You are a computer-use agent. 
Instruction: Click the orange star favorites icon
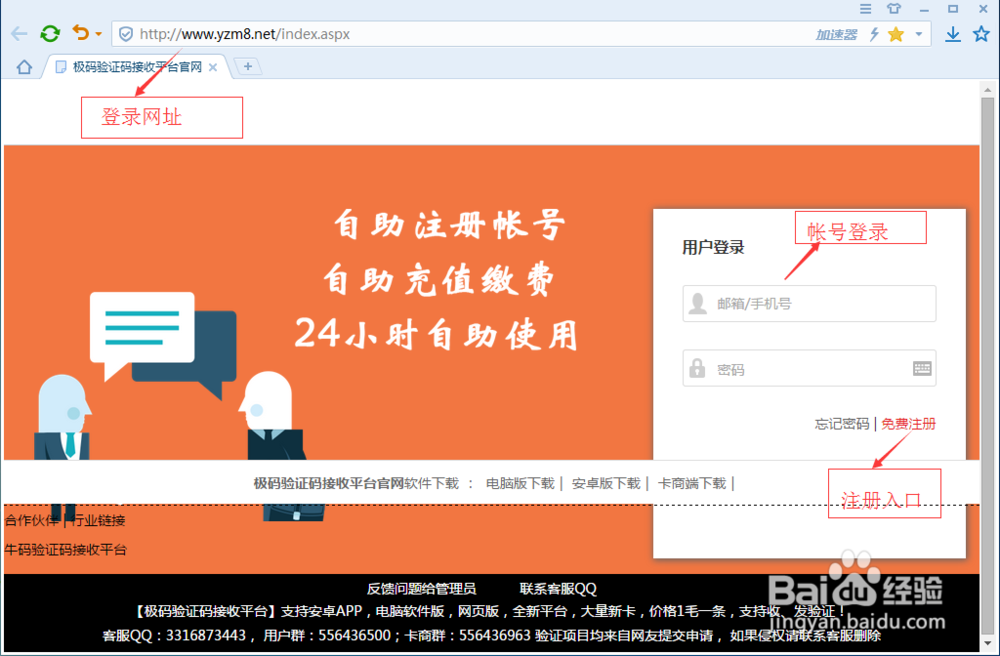(894, 33)
